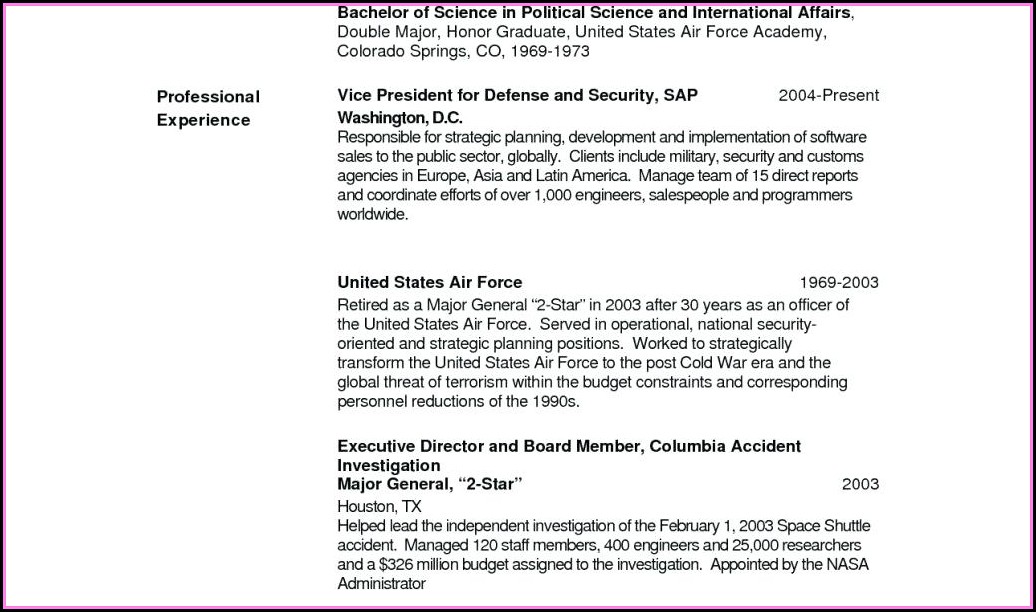Click the '$326 million budget' line
The width and height of the screenshot is (1036, 612).
coord(602,564)
